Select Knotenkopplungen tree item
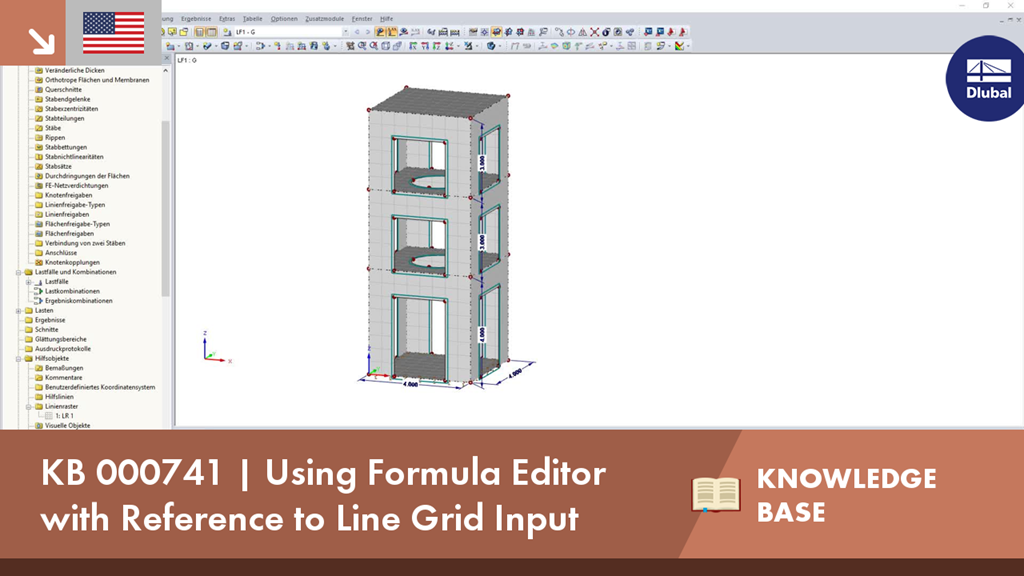The width and height of the screenshot is (1024, 576). point(72,263)
